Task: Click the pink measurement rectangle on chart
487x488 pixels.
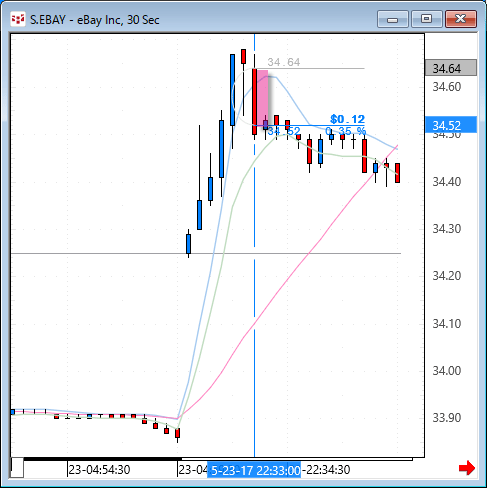Action: click(262, 98)
